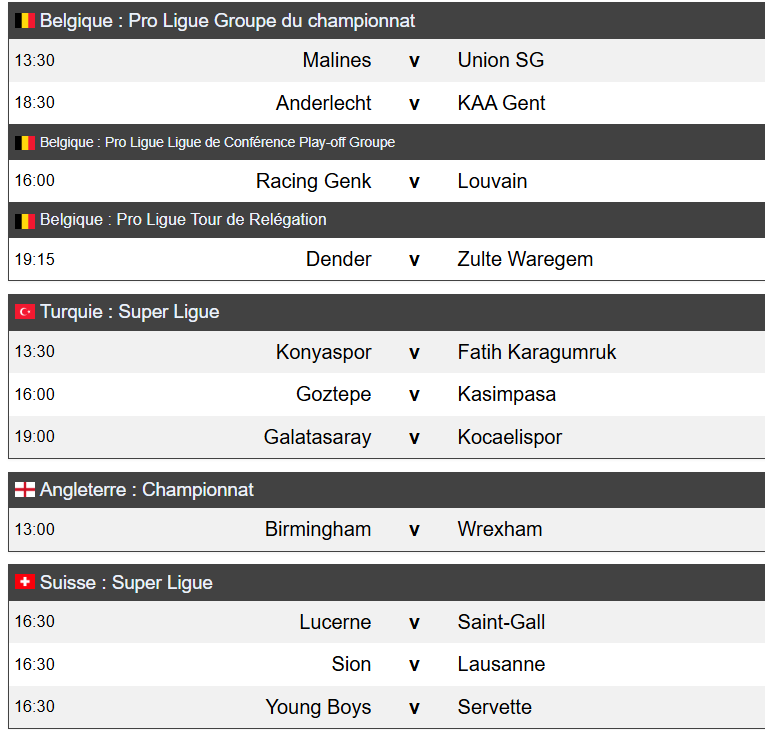Click the Belgian flag beside Conférence Play-off Groupe

tap(25, 143)
